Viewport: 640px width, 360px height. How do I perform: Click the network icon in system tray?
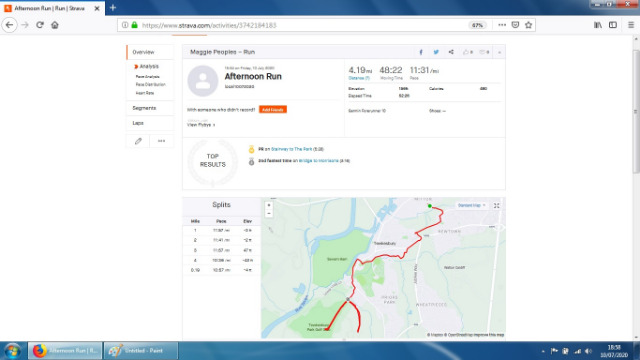tap(577, 351)
